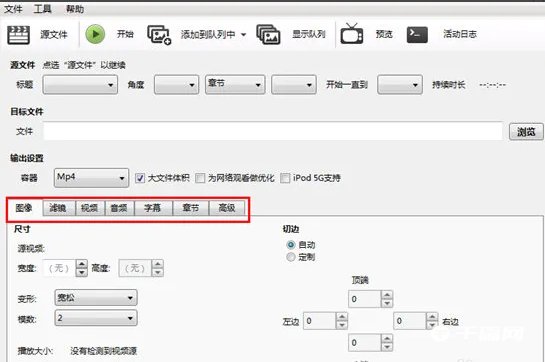This screenshot has width=545, height=362.
Task: Open the chapter end dropdown after 开始一直到
Action: pos(400,85)
